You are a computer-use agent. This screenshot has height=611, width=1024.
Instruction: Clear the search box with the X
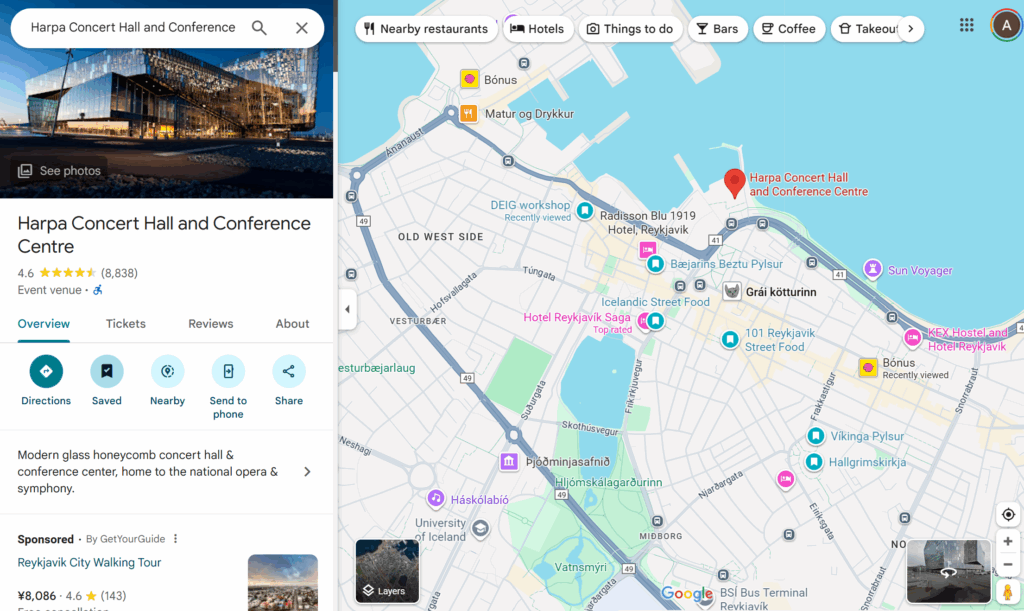302,27
